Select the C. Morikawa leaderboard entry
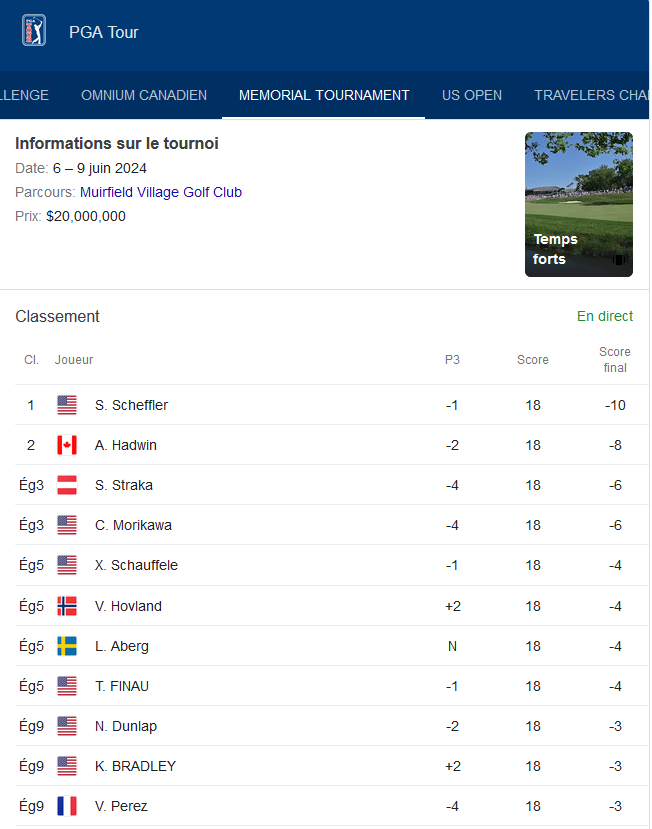The height and width of the screenshot is (829, 652). tap(332, 525)
